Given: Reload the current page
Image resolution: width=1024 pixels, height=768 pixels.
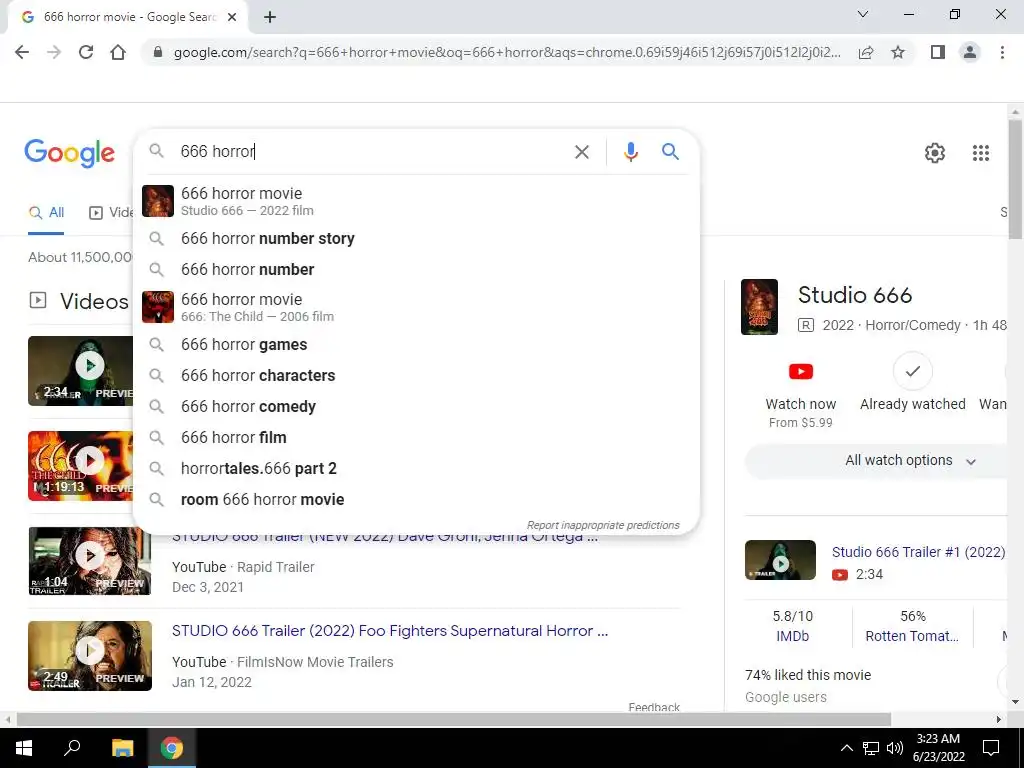Looking at the screenshot, I should [86, 52].
